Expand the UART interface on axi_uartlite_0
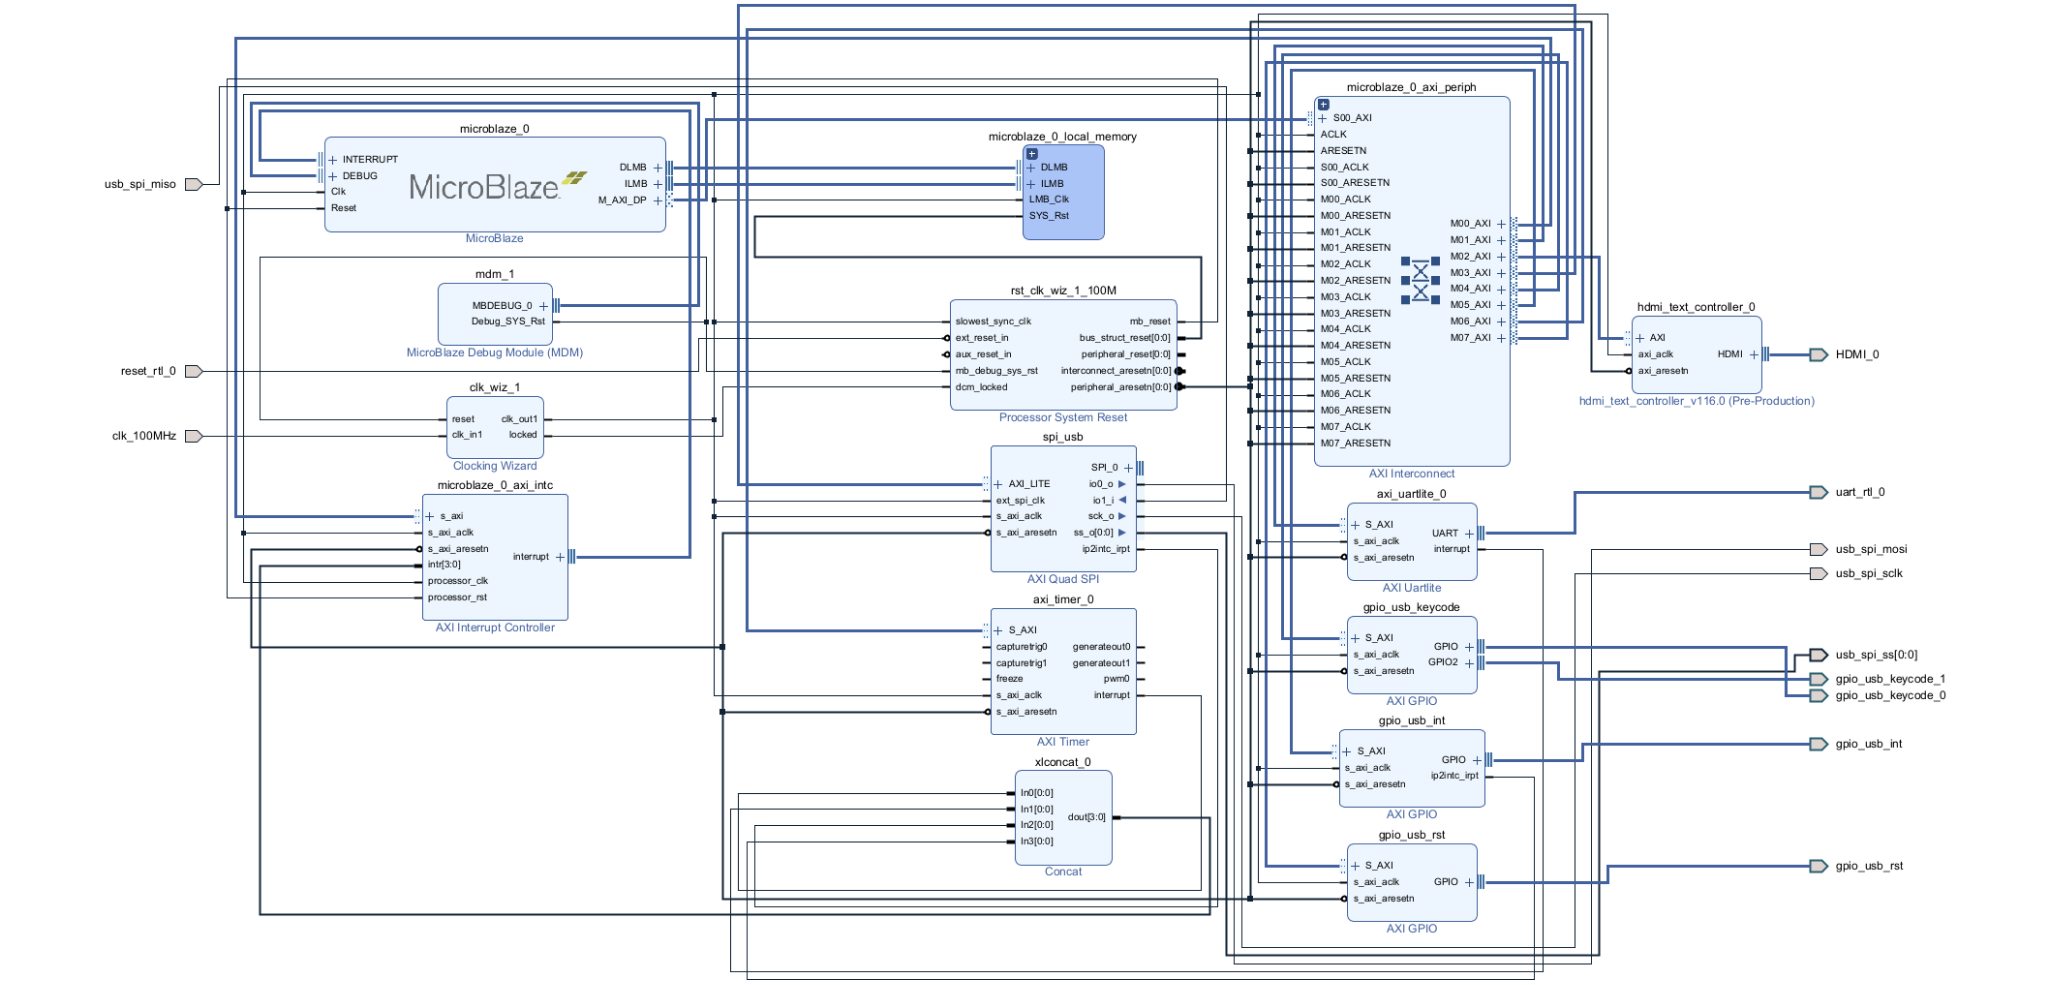The height and width of the screenshot is (985, 2048). 1469,533
